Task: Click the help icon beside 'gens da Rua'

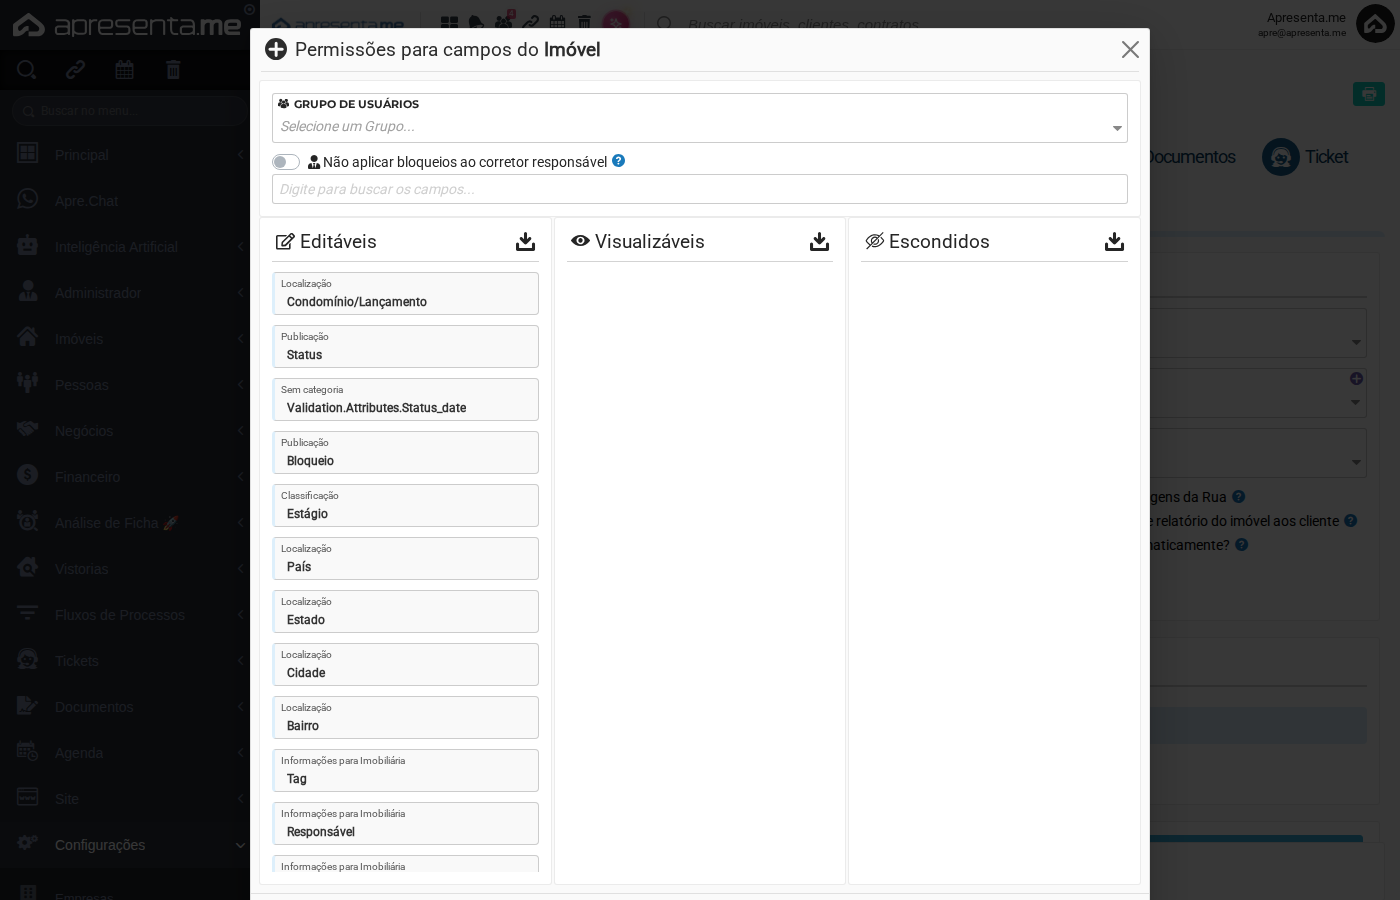Action: [1238, 497]
